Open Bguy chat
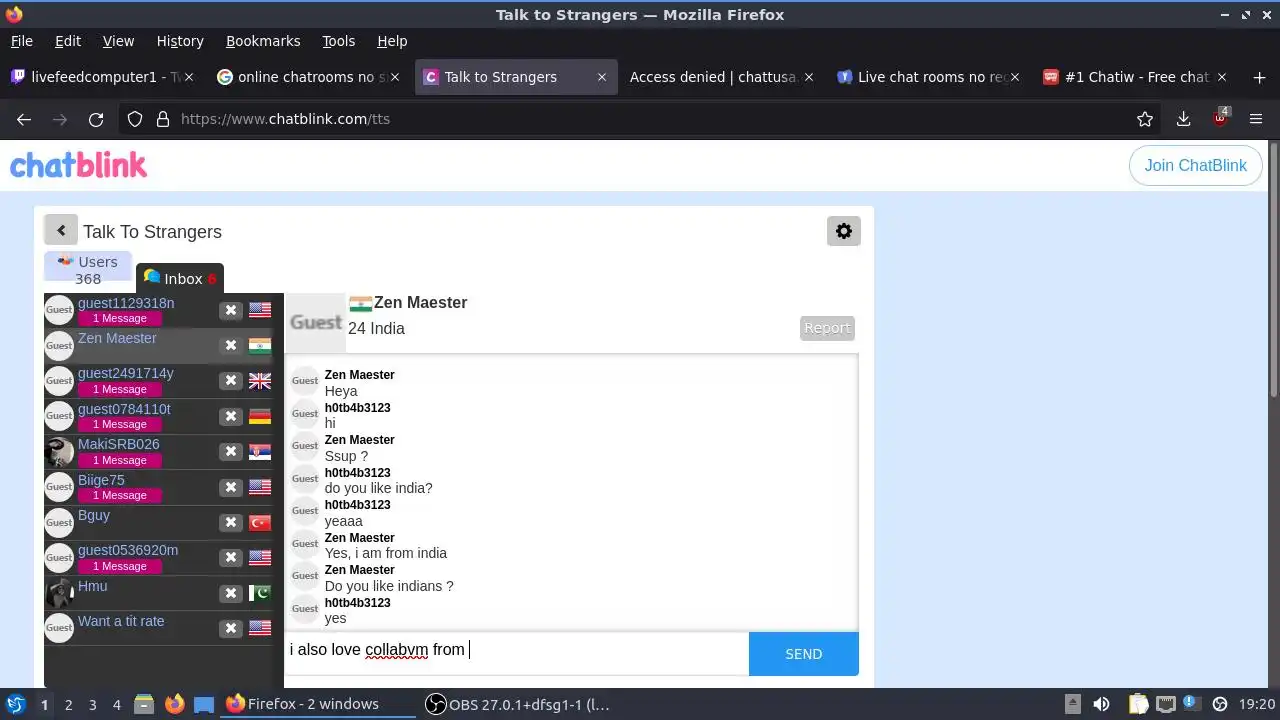The width and height of the screenshot is (1280, 720). [94, 515]
